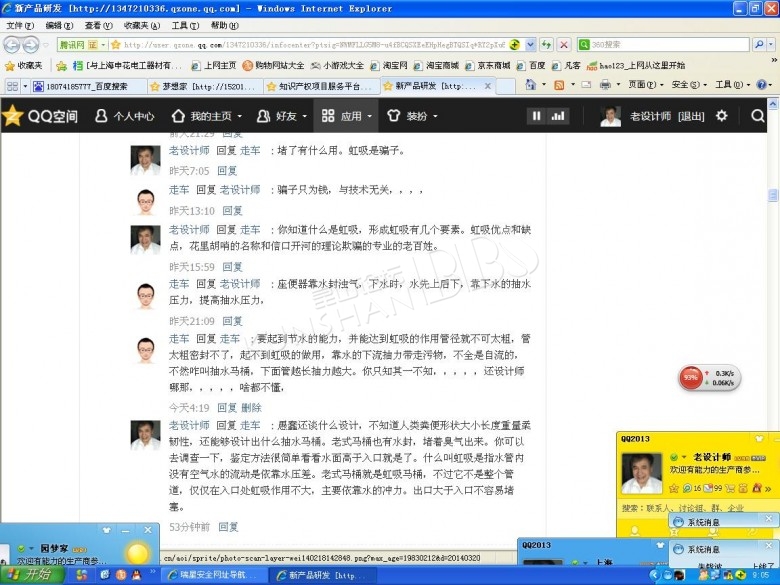
Task: Click the refresh page icon
Action: tap(547, 45)
